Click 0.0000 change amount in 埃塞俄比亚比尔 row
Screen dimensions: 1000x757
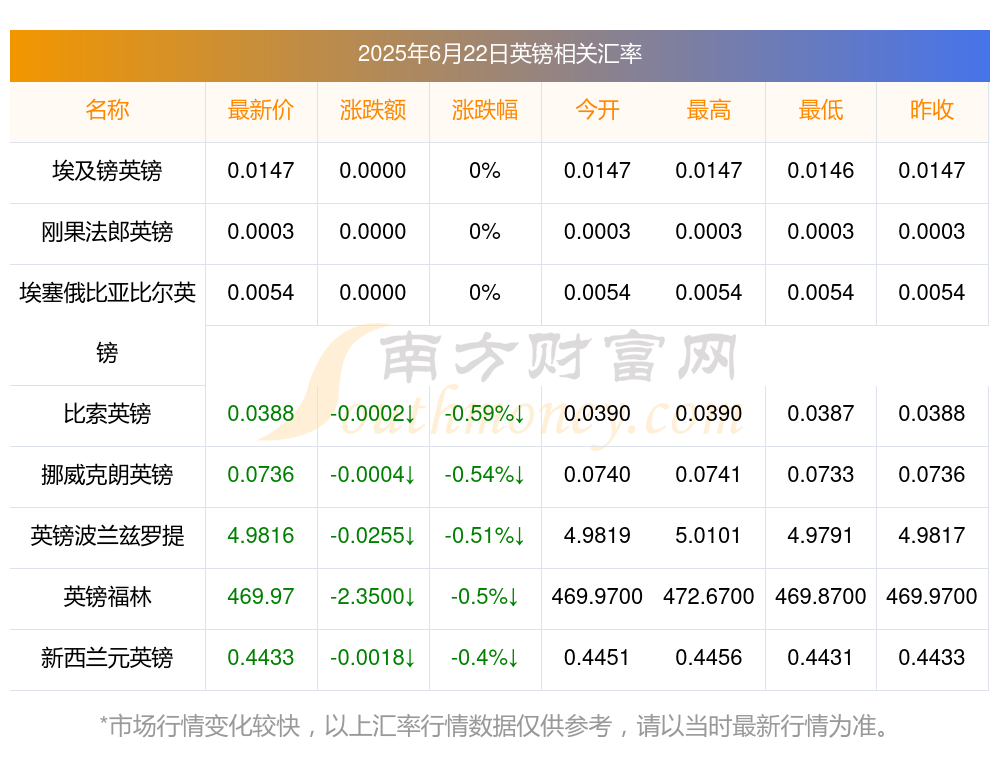(372, 293)
